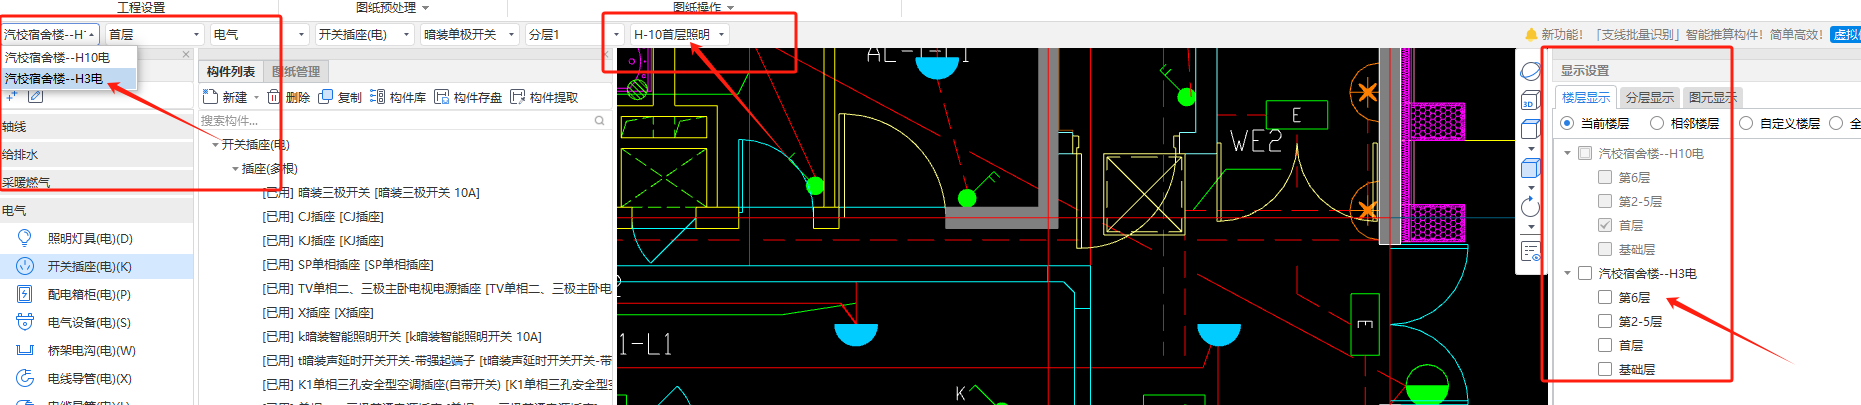Switch to 图元显示 tab

tap(1713, 97)
